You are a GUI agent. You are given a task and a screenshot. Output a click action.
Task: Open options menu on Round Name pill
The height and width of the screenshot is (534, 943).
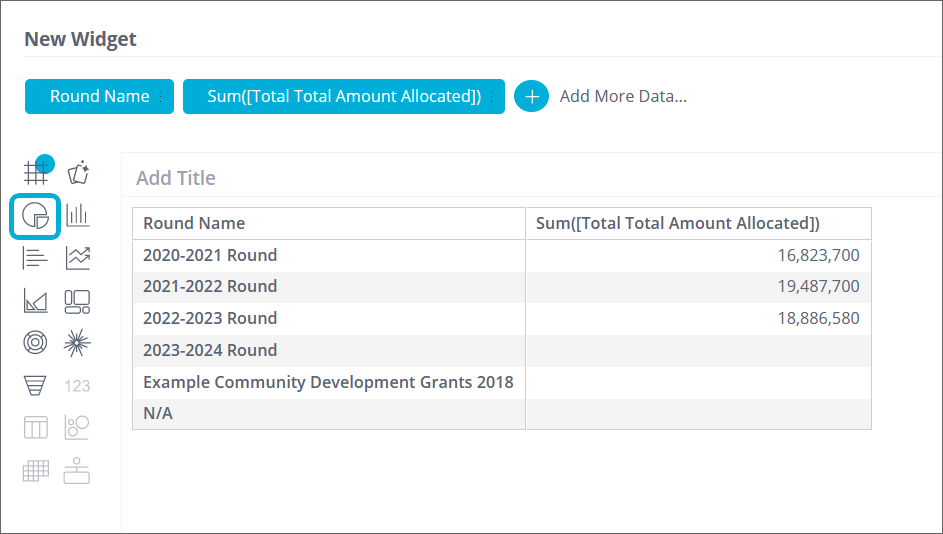(x=161, y=97)
